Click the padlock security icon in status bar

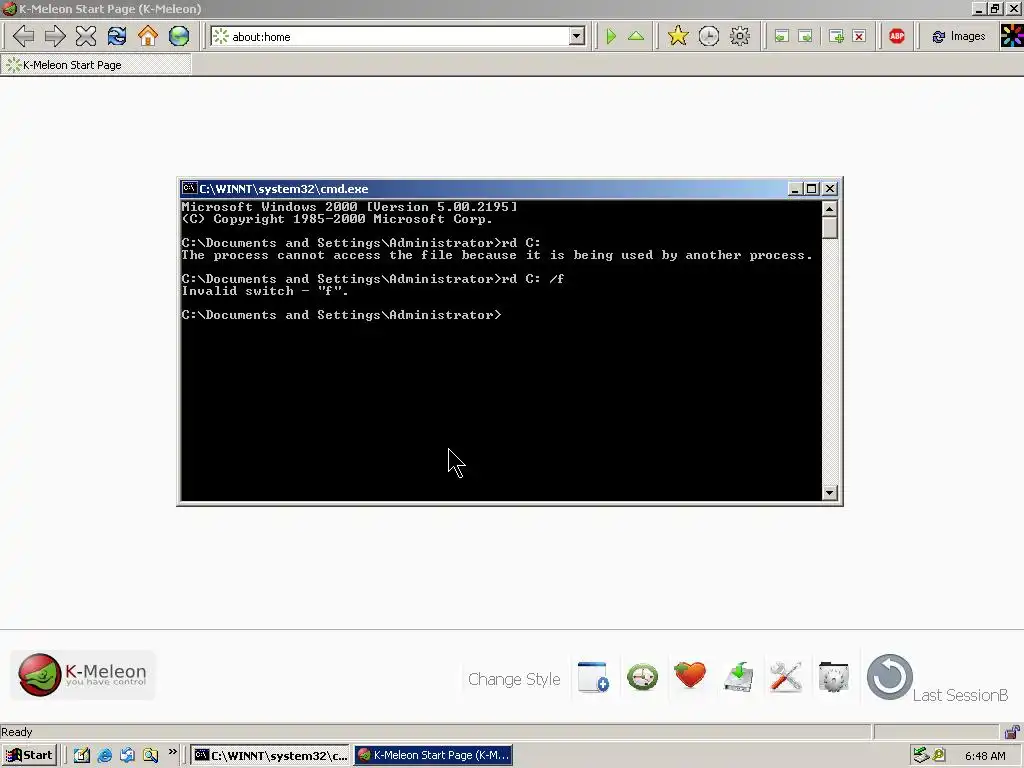1012,732
